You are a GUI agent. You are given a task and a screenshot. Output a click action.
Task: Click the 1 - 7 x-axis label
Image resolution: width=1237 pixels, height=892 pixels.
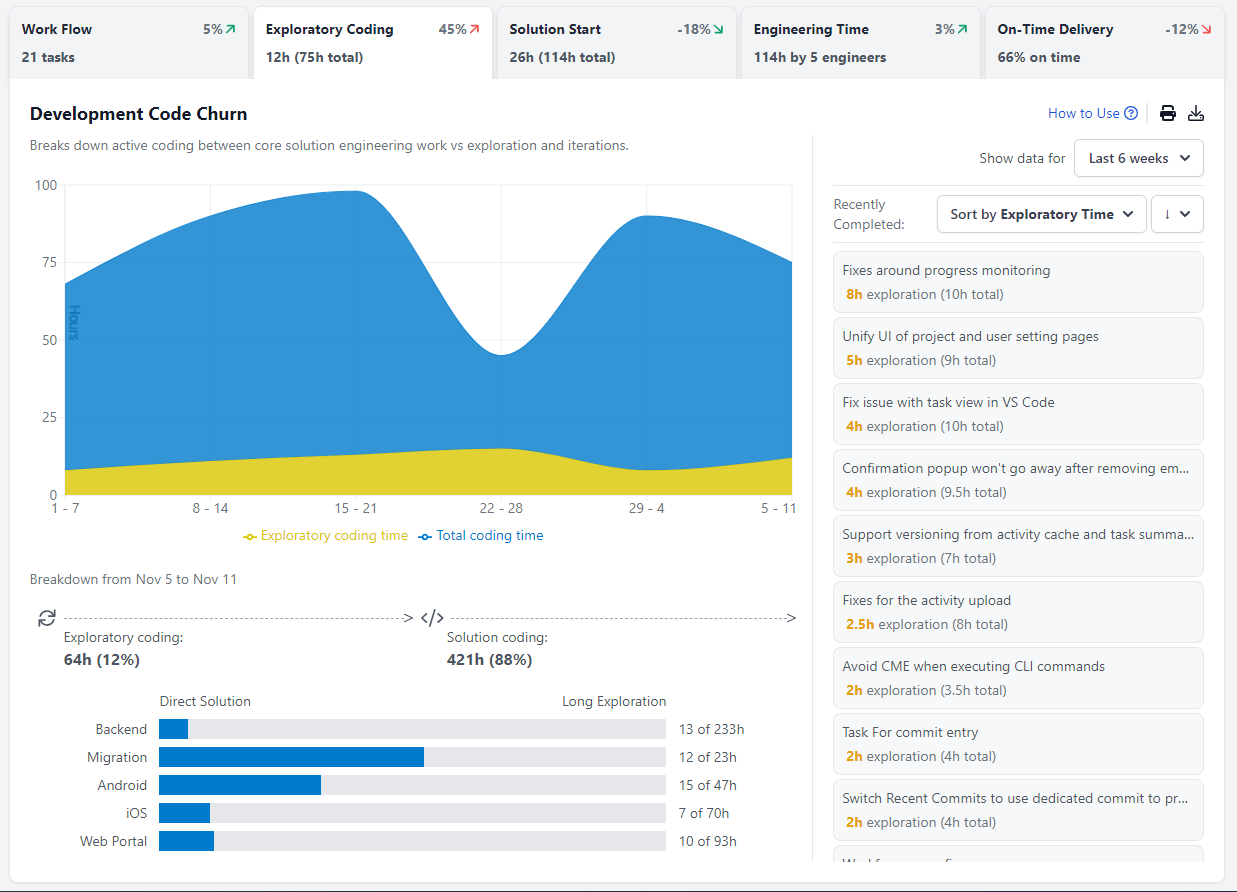(x=65, y=508)
